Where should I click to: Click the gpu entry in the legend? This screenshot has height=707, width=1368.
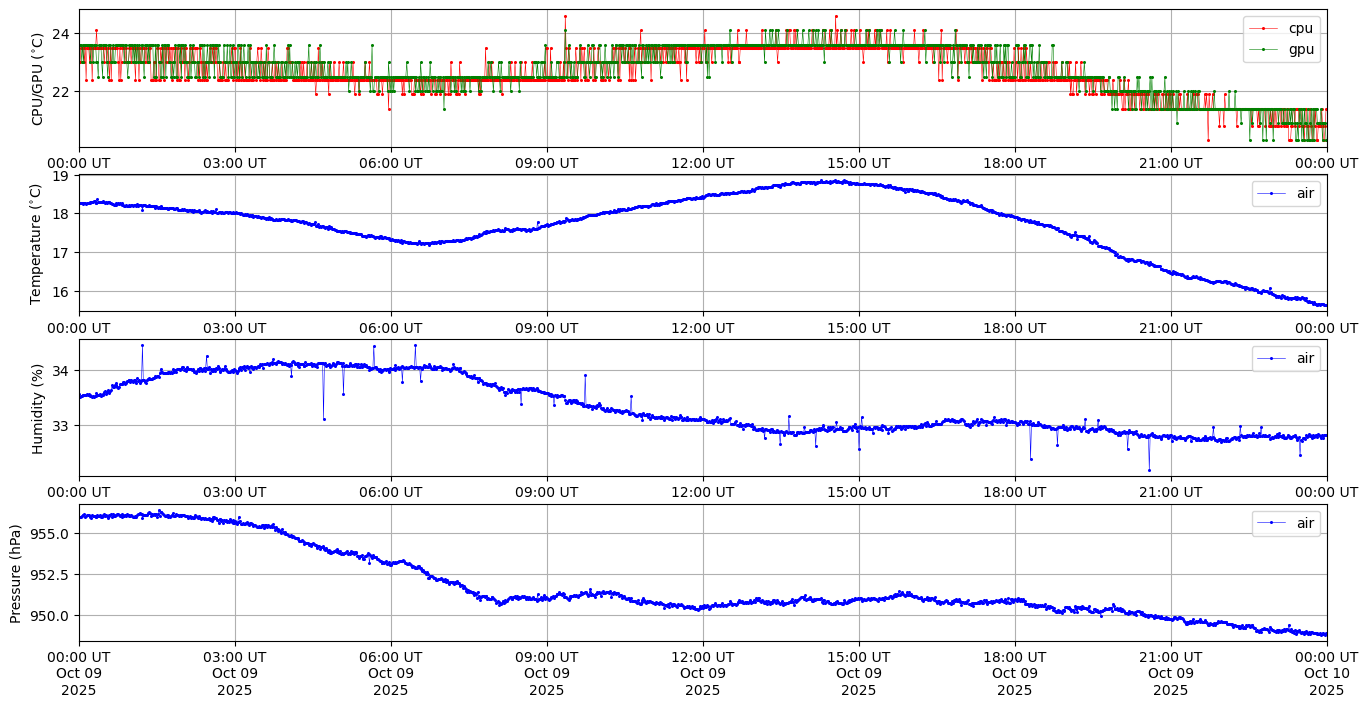pyautogui.click(x=1300, y=48)
